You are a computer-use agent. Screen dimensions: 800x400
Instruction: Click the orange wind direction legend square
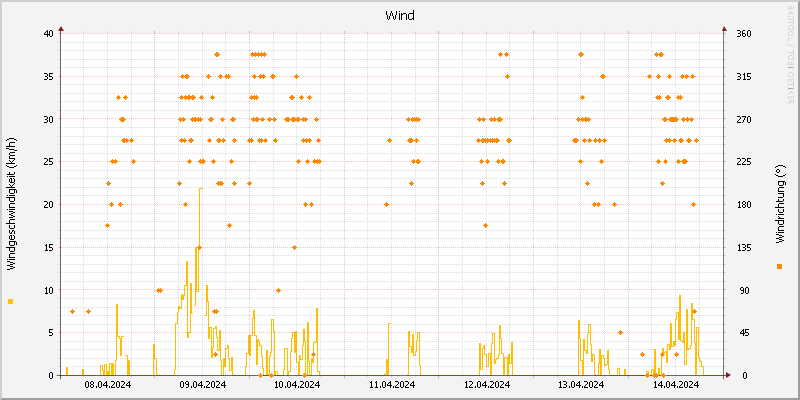[x=779, y=266]
